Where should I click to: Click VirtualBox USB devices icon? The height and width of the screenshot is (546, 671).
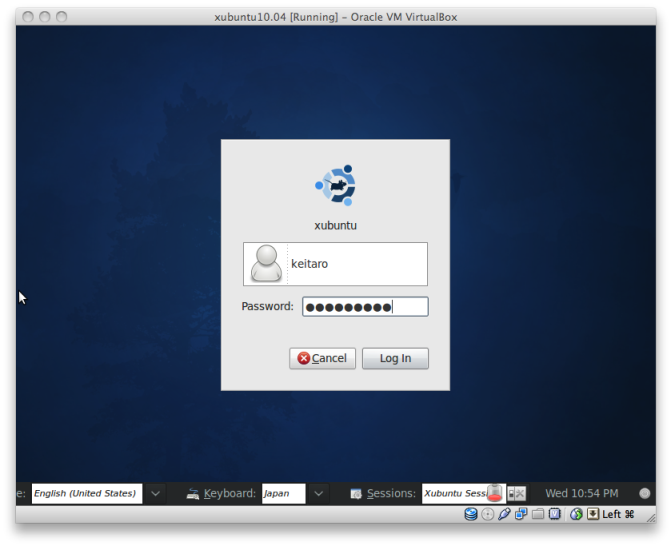(x=504, y=514)
